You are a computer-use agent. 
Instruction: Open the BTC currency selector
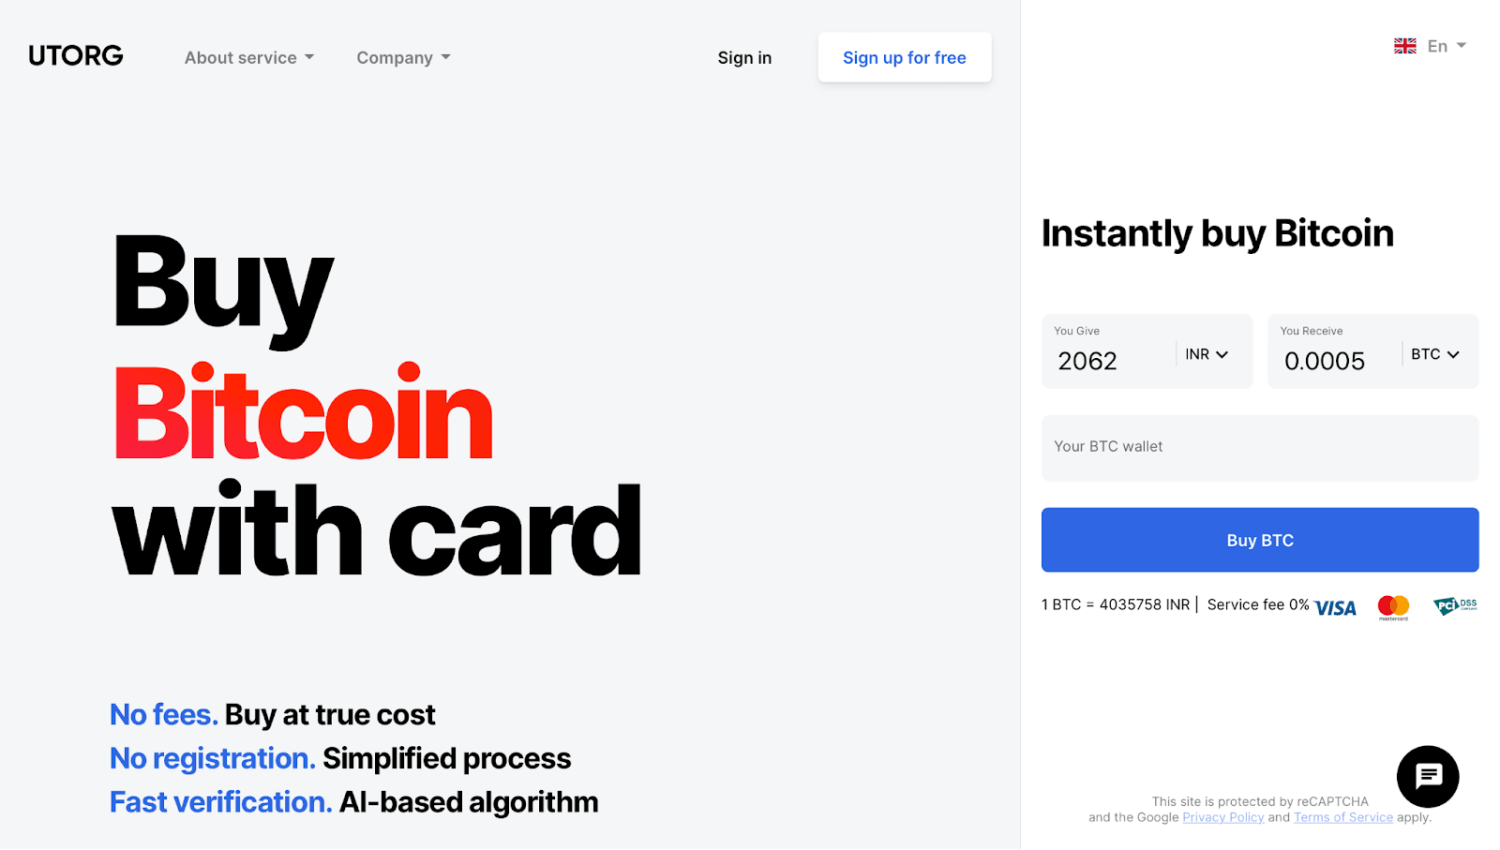(x=1434, y=353)
